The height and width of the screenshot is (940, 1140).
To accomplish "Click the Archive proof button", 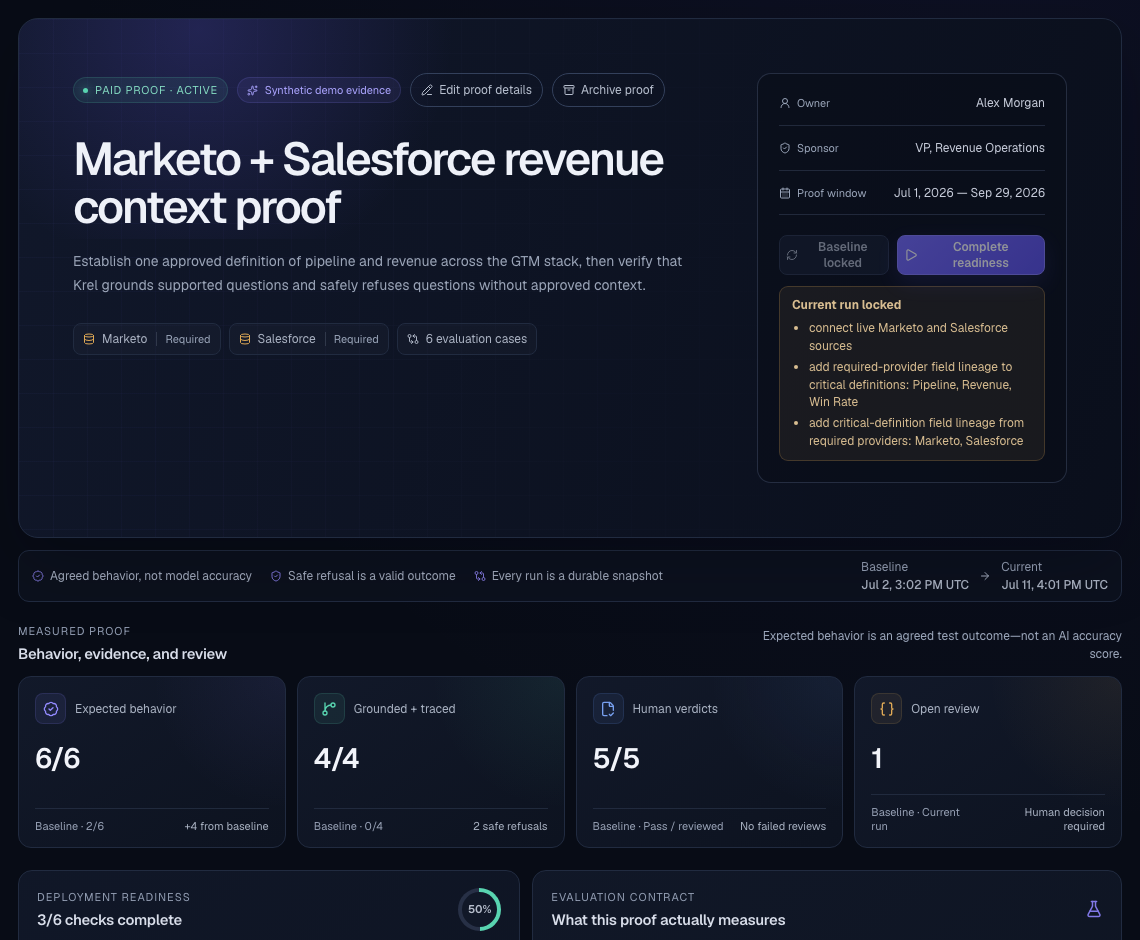I will [608, 90].
